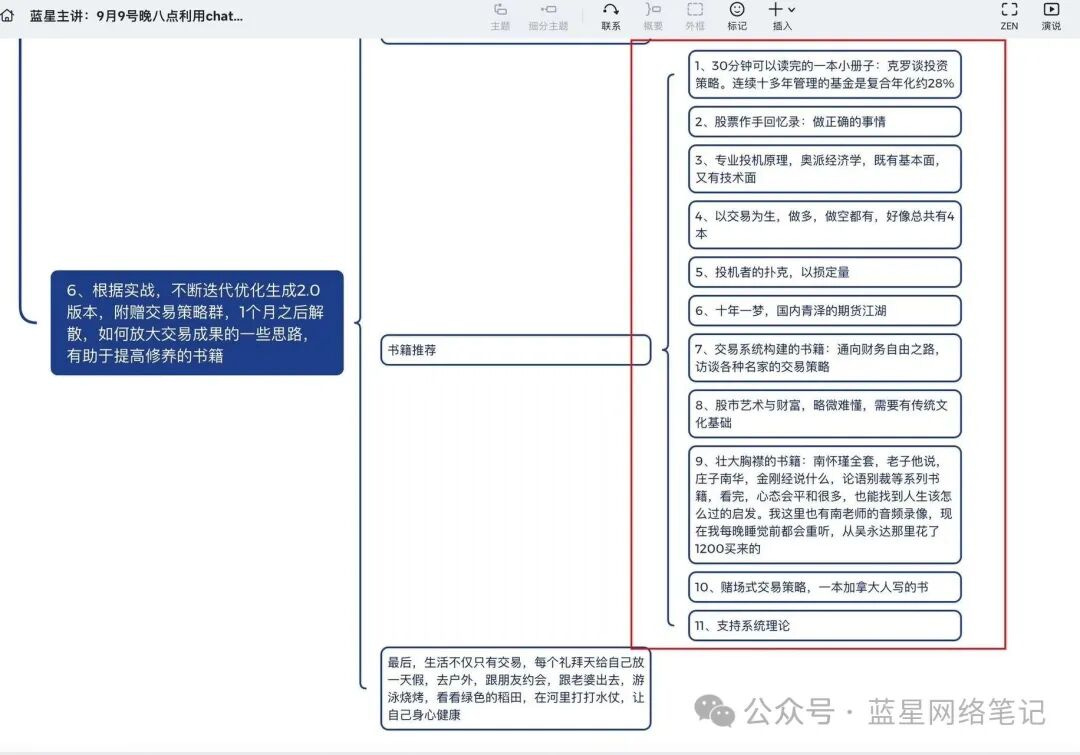
Task: Select the 支持系统理论 node
Action: [825, 625]
